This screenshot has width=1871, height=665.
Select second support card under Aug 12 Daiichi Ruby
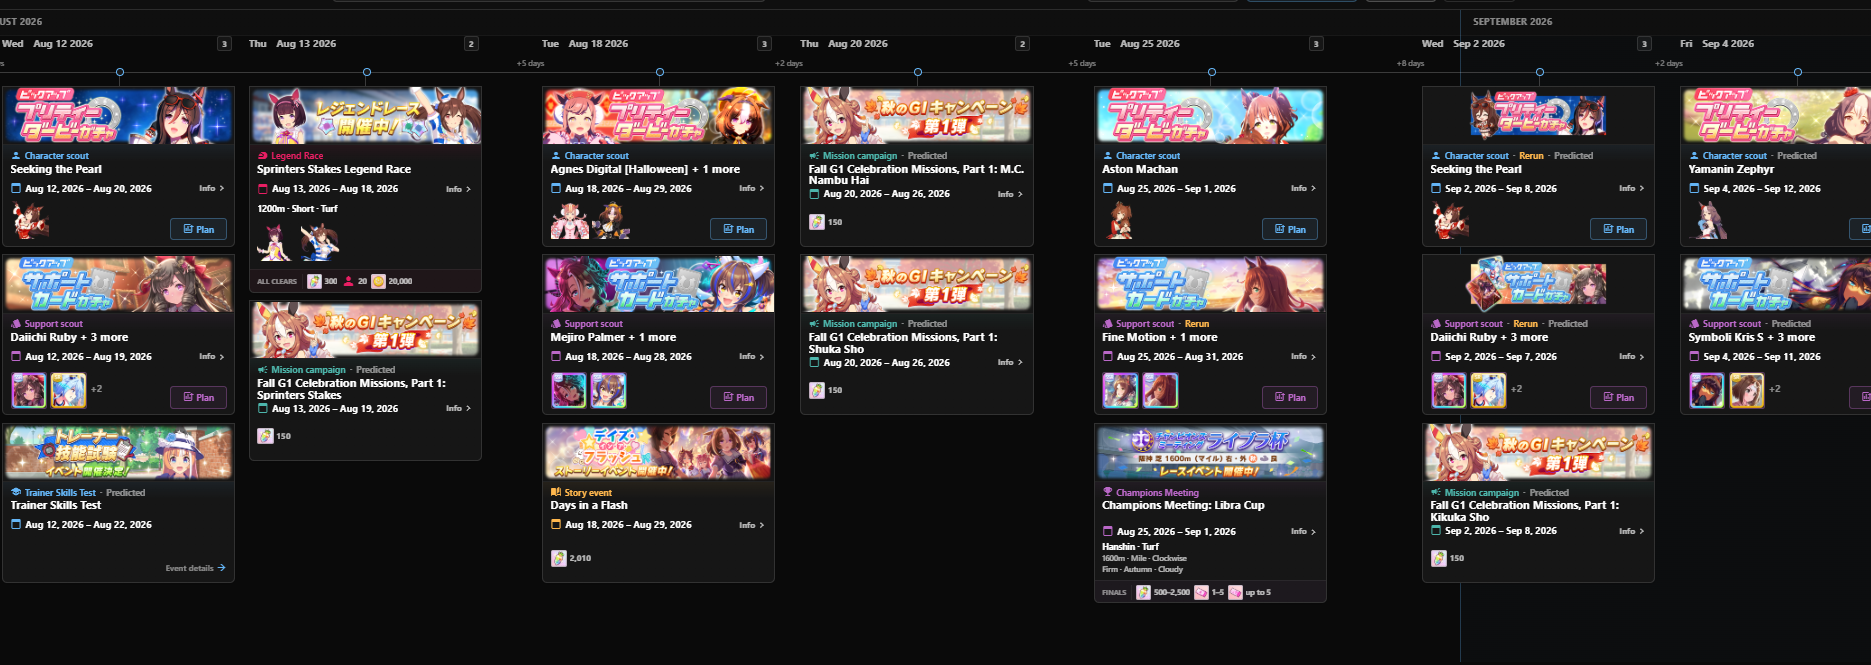(69, 390)
